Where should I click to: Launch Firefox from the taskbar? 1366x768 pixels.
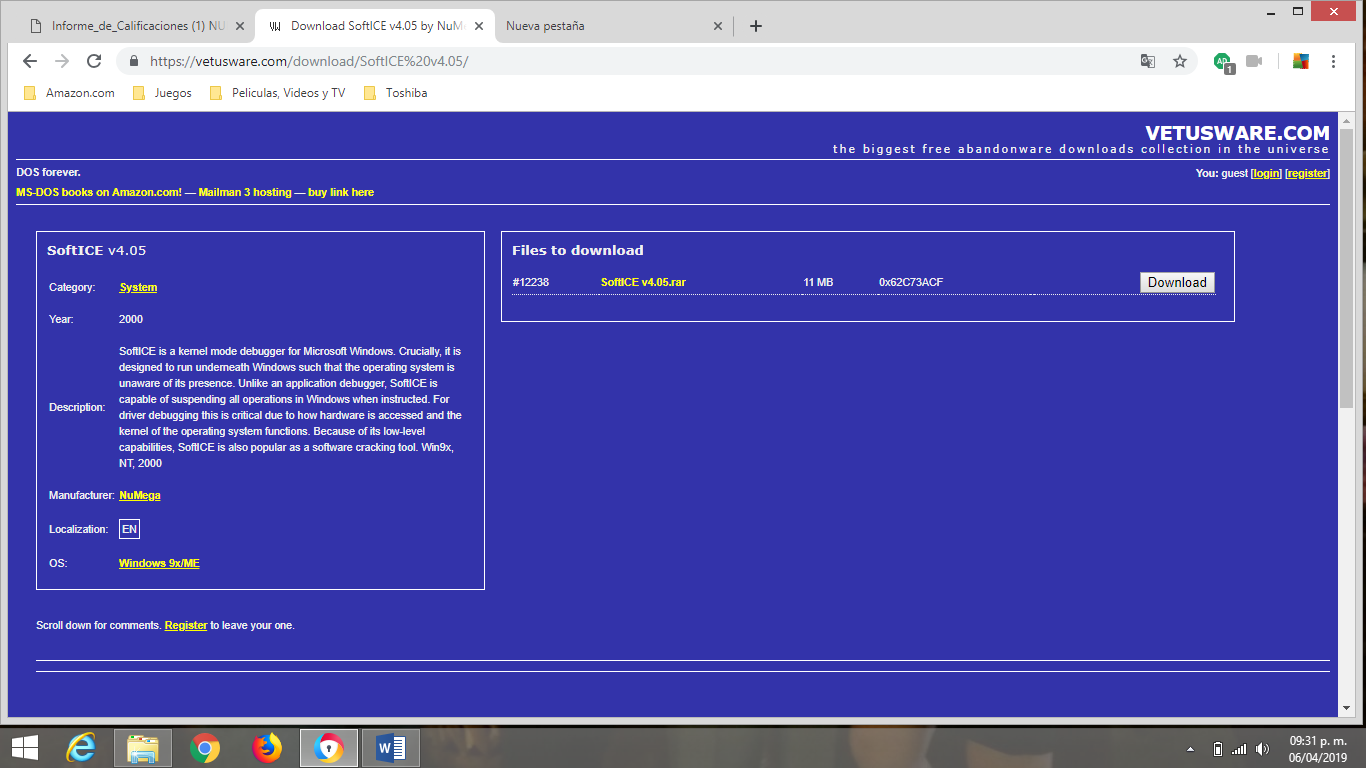(266, 747)
